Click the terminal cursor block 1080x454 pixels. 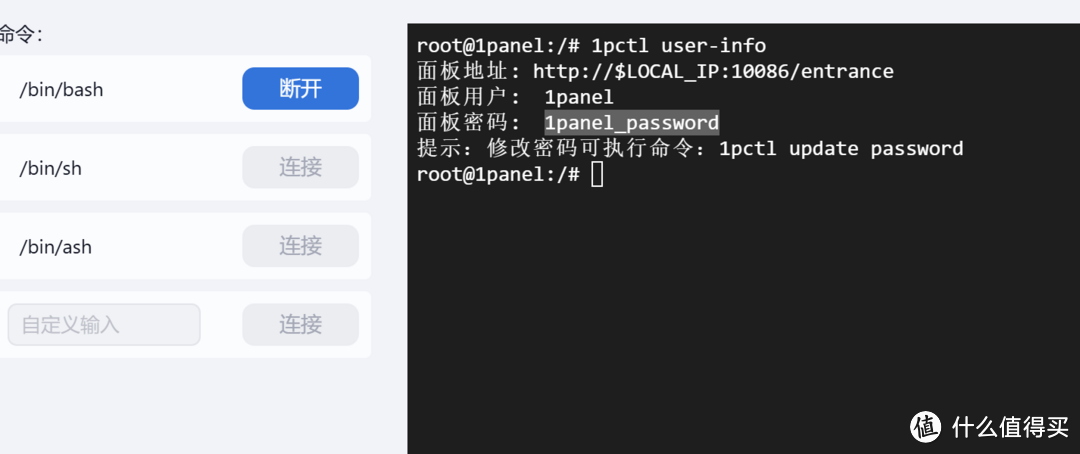(597, 175)
